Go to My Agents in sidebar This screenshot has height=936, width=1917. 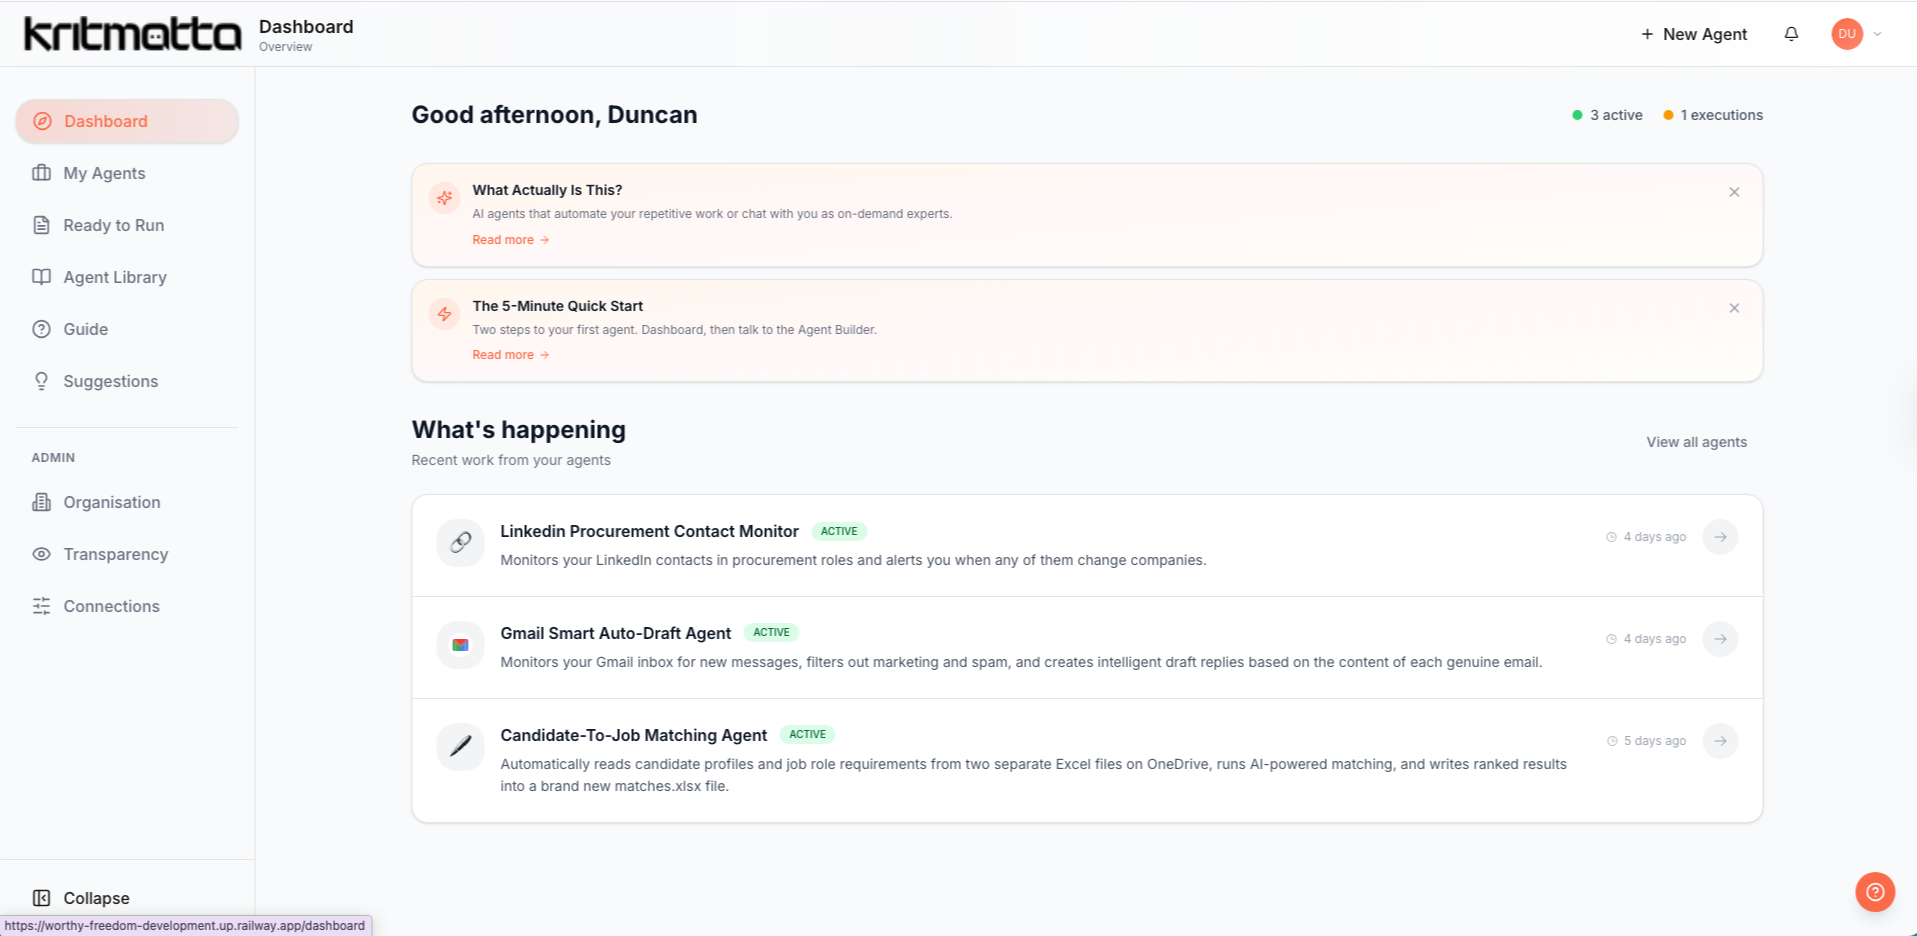tap(104, 173)
